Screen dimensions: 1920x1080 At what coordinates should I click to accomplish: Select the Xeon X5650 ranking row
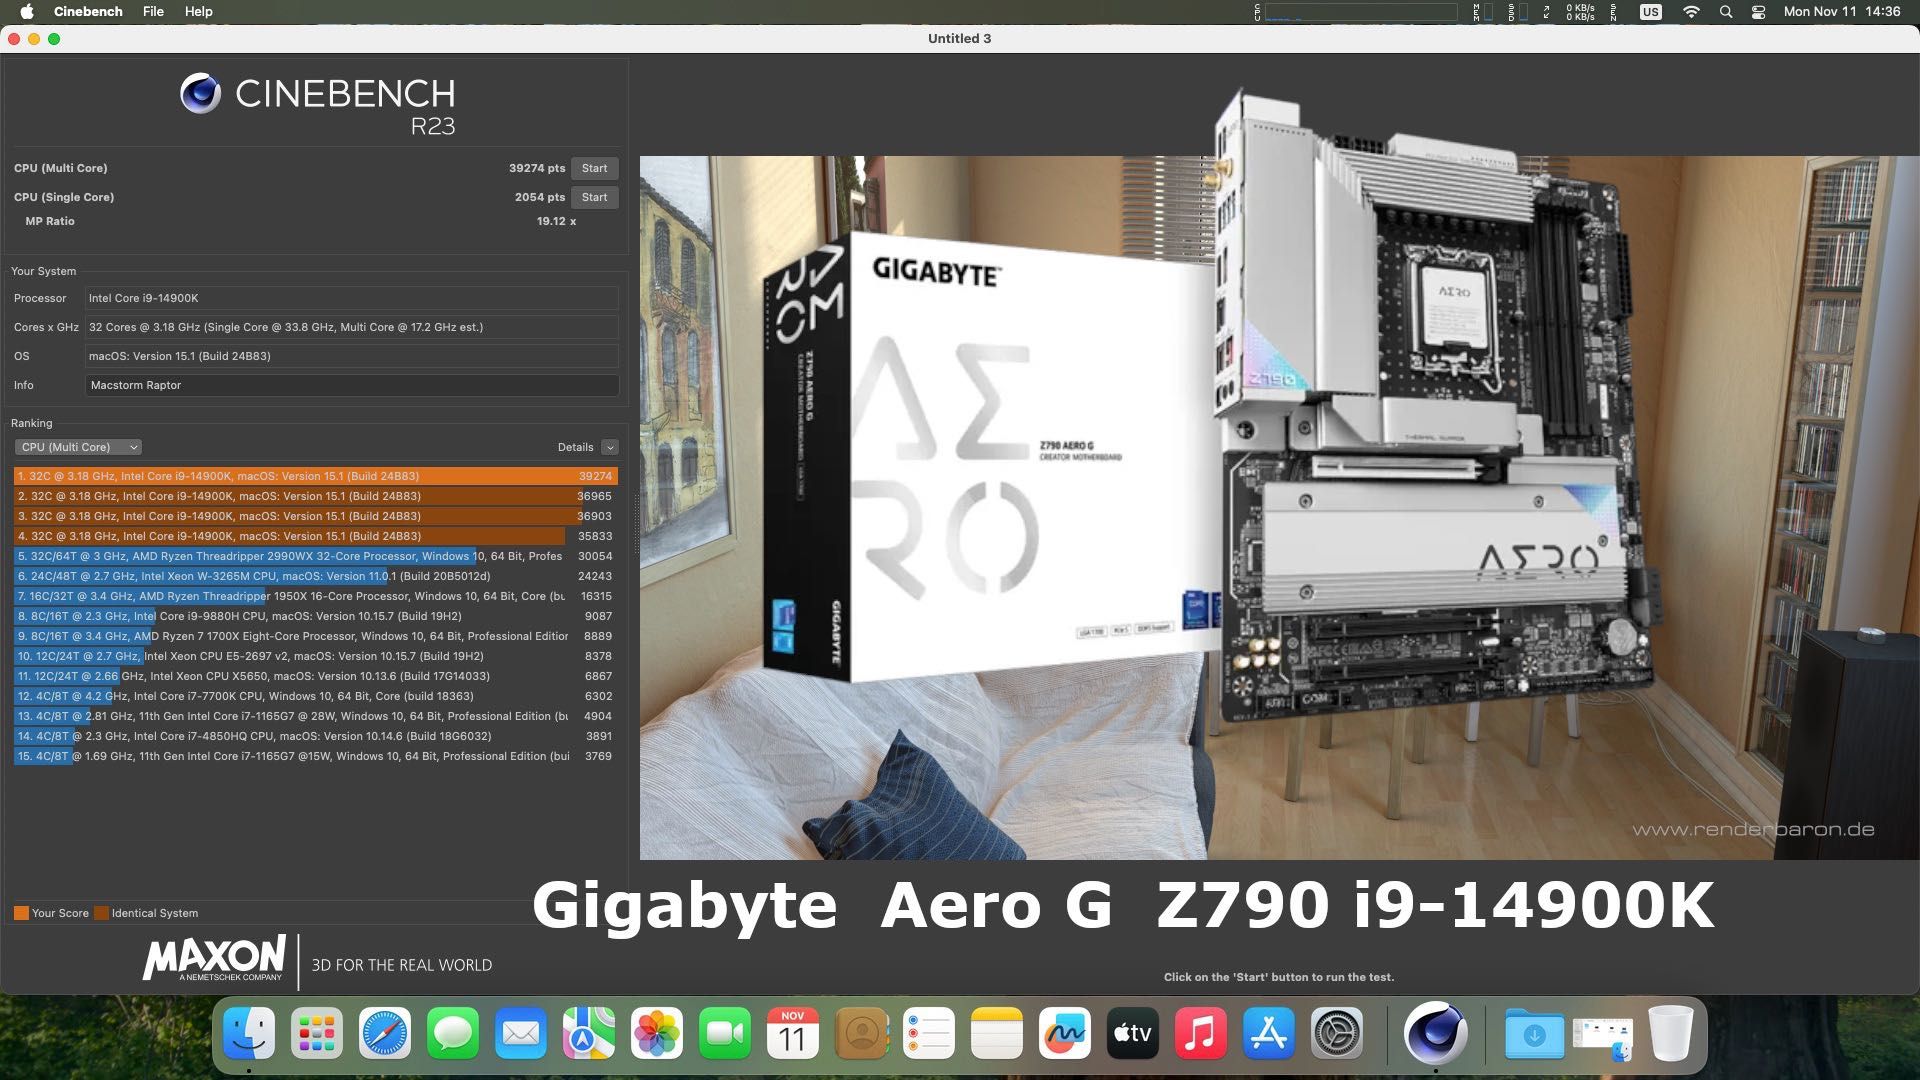(316, 676)
